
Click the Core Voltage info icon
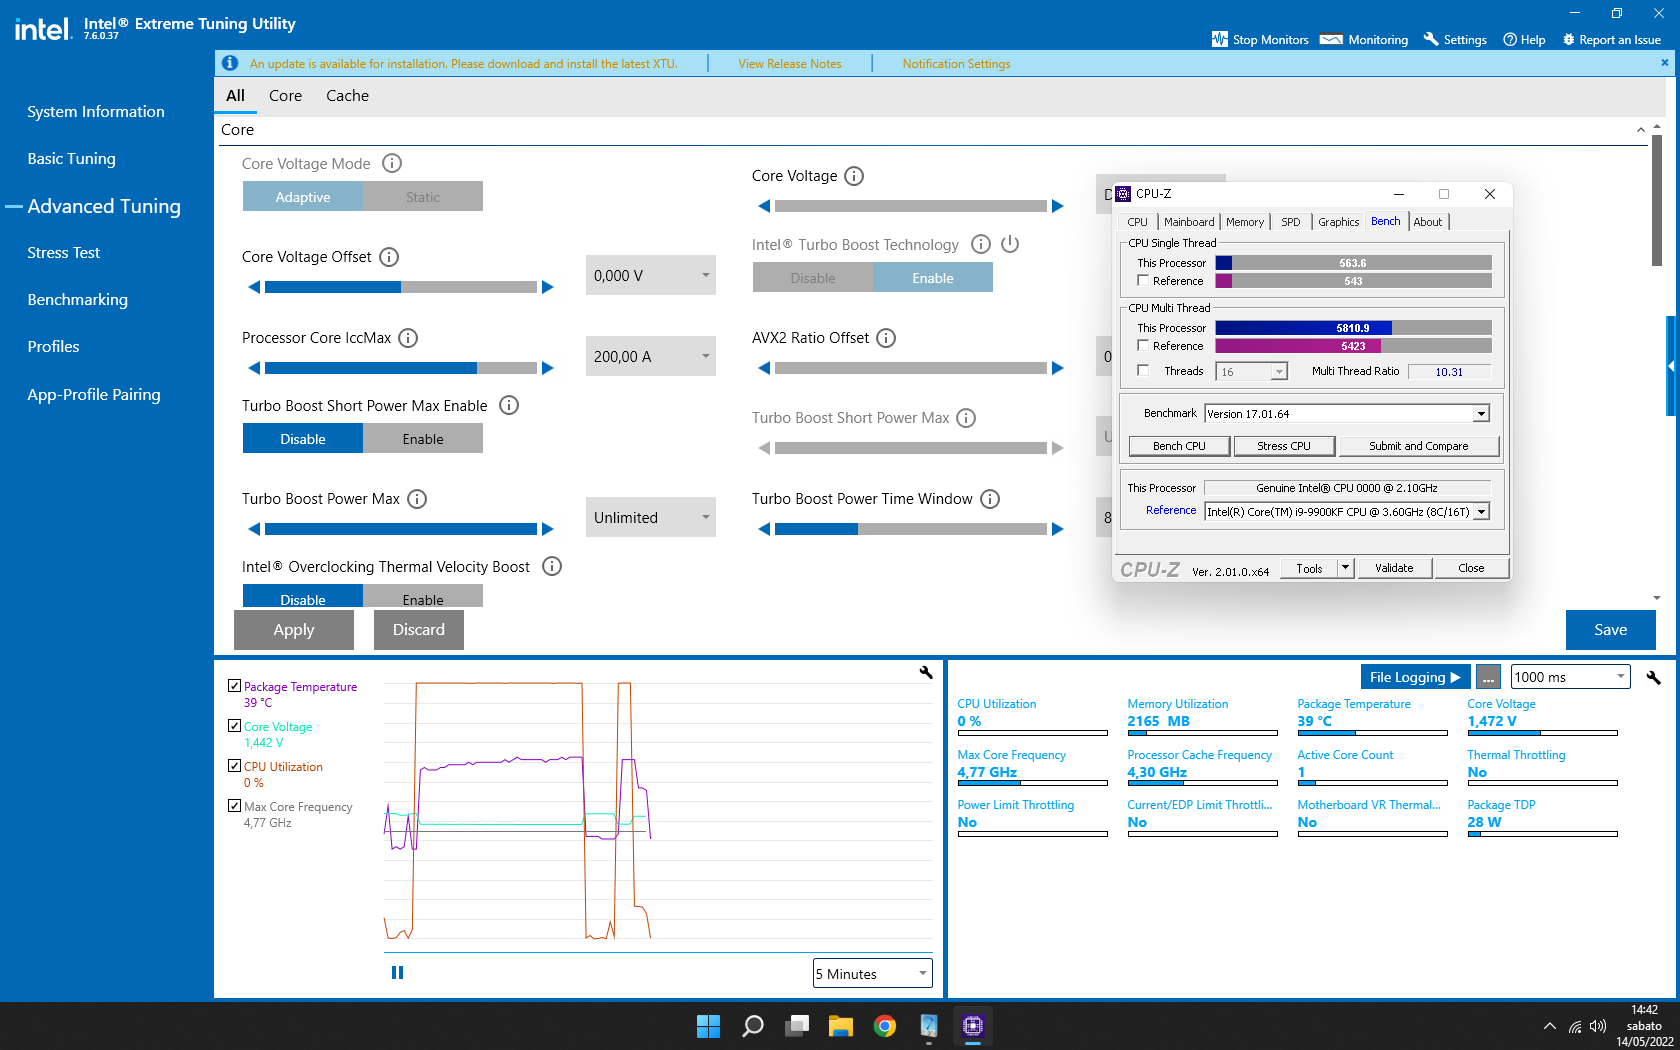[x=854, y=176]
